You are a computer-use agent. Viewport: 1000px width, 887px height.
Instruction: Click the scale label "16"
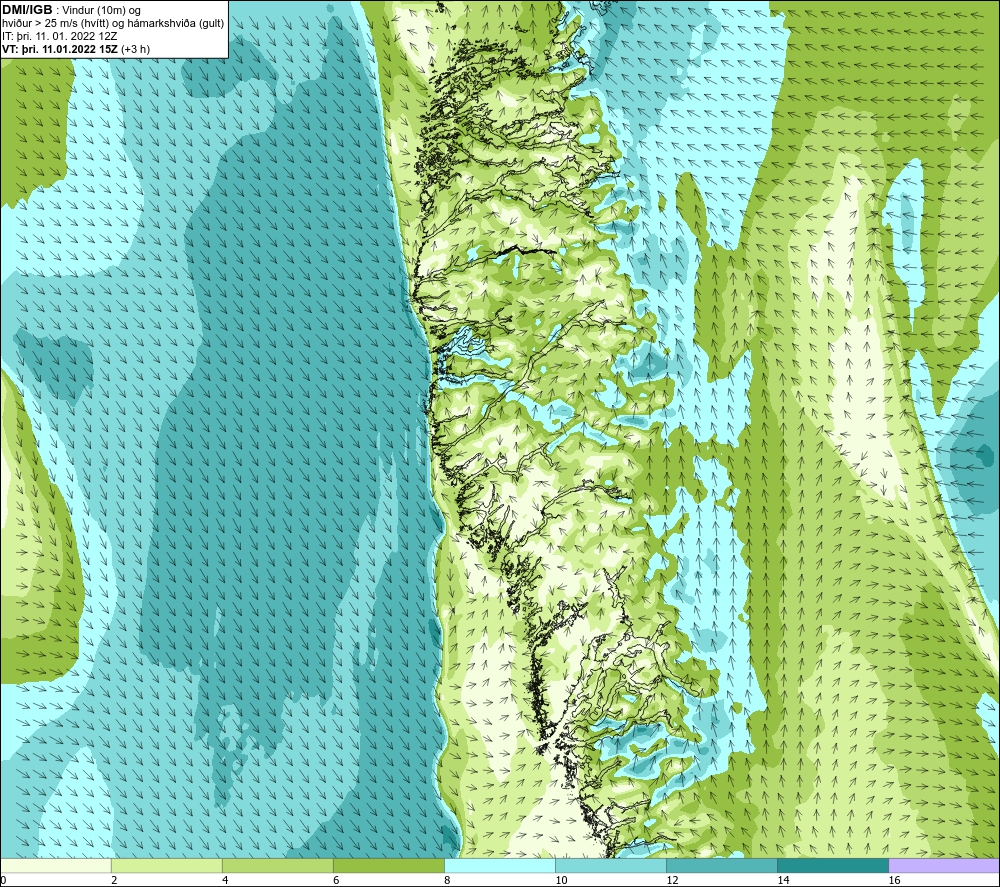[x=894, y=880]
